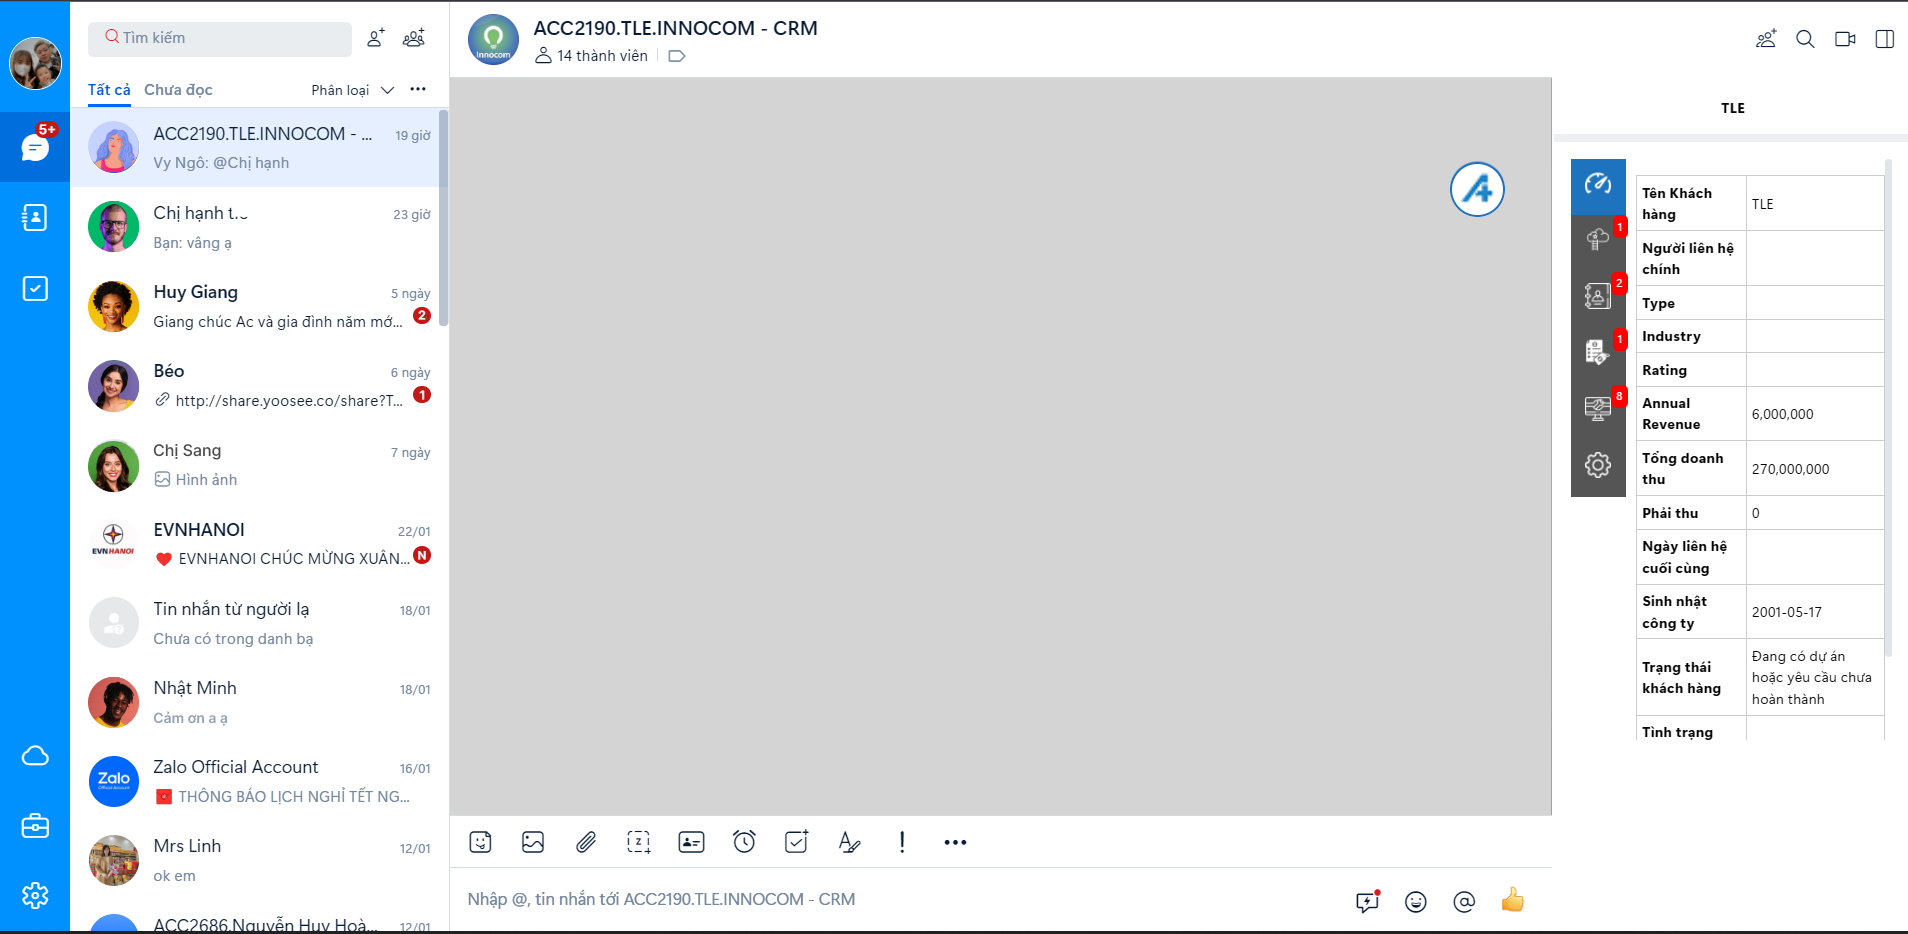Assign a task with checkbox-plus icon
This screenshot has height=934, width=1908.
pos(797,842)
